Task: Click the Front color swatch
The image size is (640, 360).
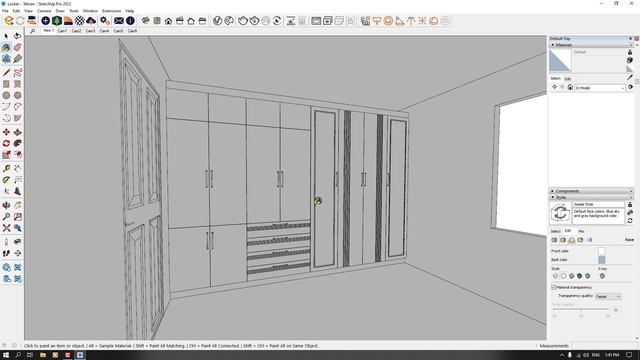Action: coord(602,251)
